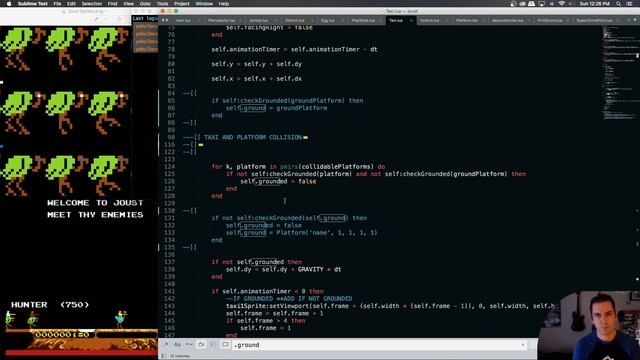Click the side bar toggle icon in status bar

(164, 356)
